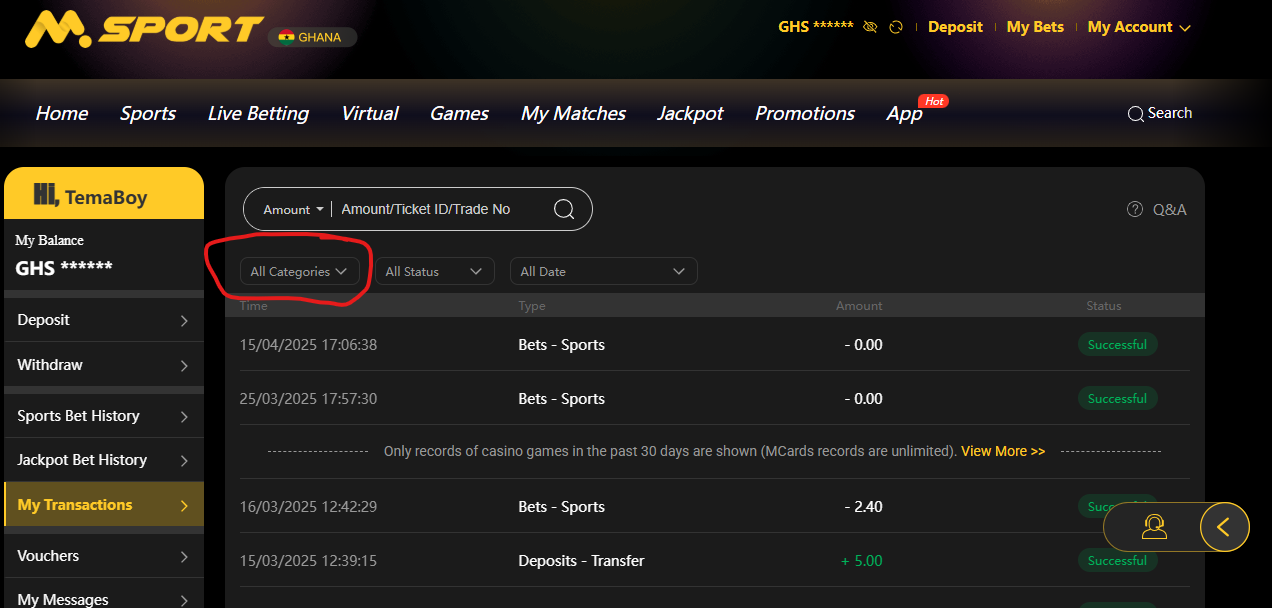Click the Amount/Ticket ID/Trade No field
Screen dimensions: 1272x608
436,209
